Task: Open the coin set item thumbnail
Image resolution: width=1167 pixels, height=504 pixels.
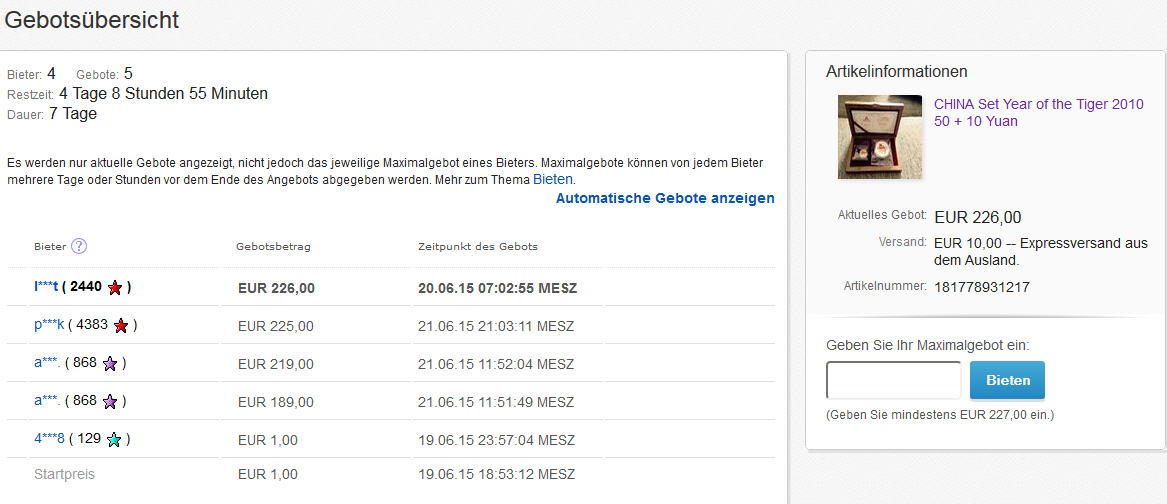Action: point(879,137)
